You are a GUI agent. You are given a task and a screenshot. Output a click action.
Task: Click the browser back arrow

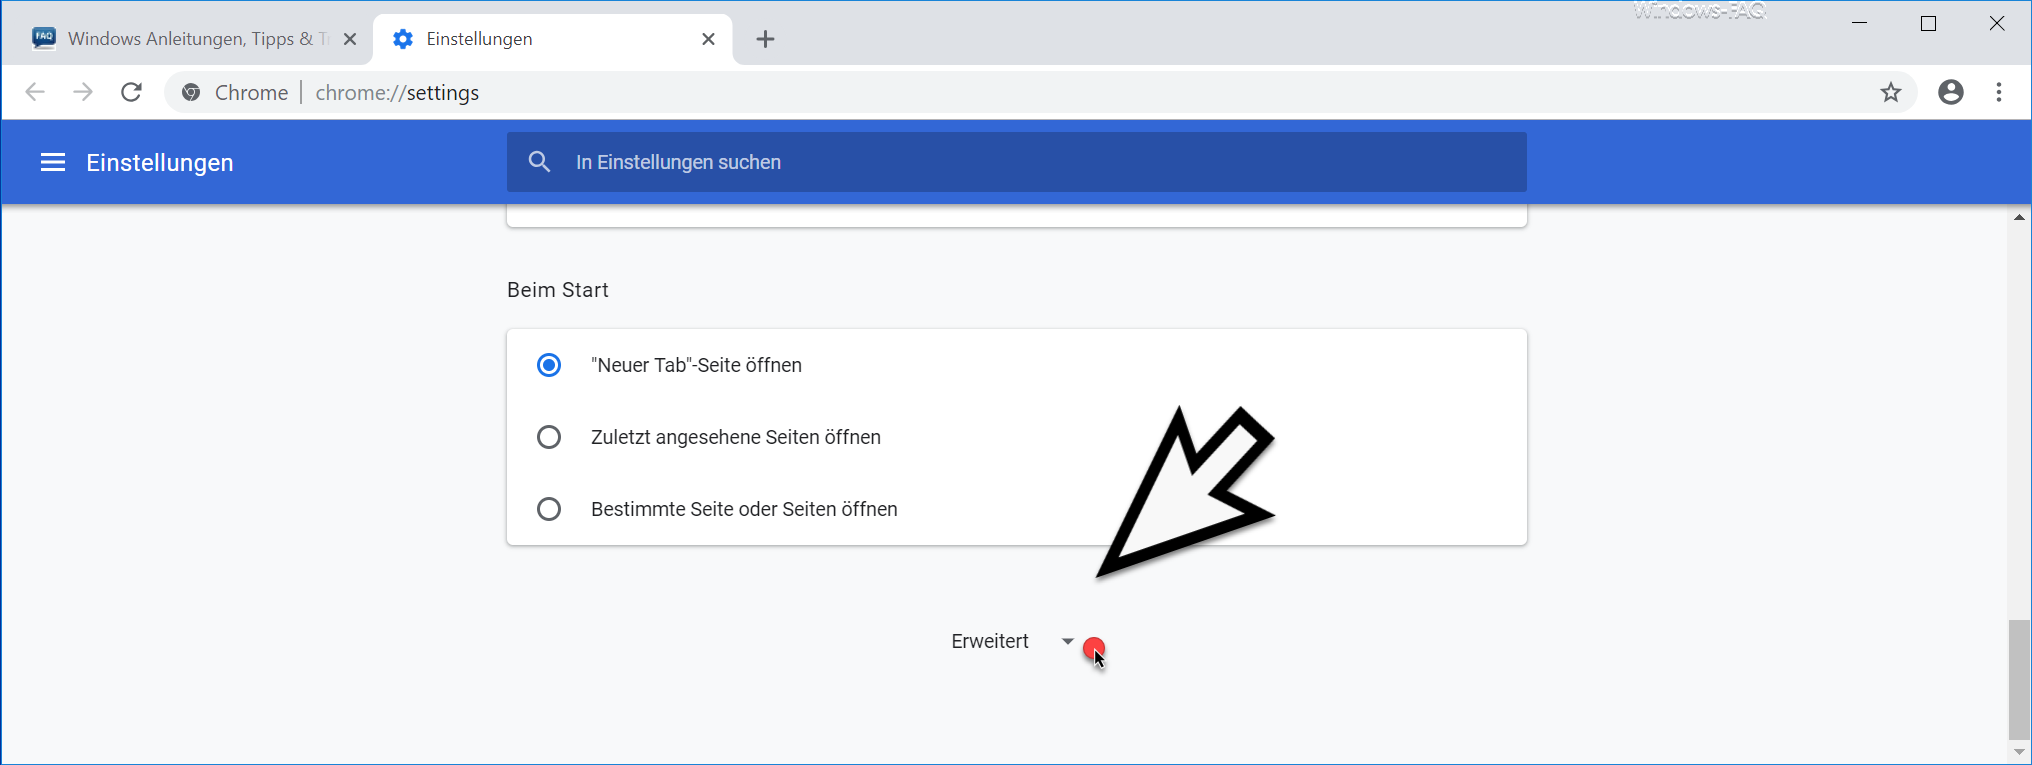(35, 93)
